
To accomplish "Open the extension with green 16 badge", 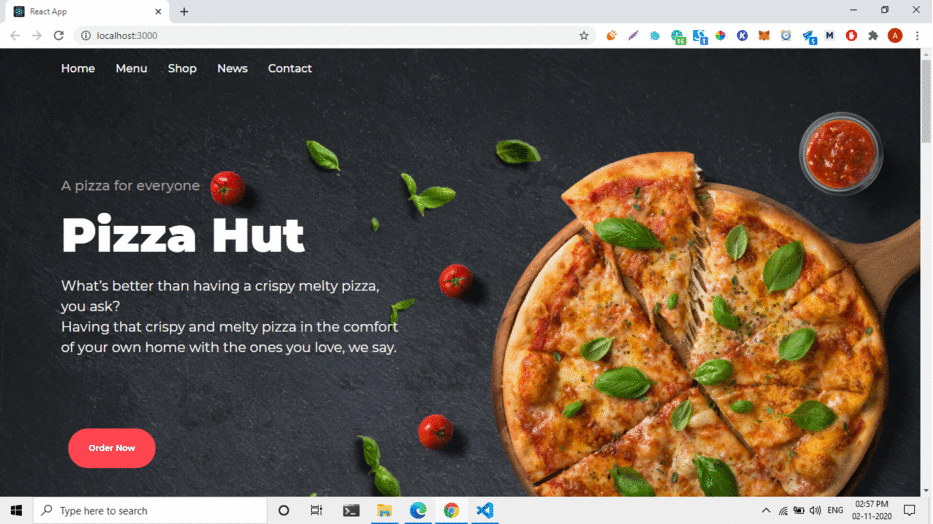I will pyautogui.click(x=678, y=37).
